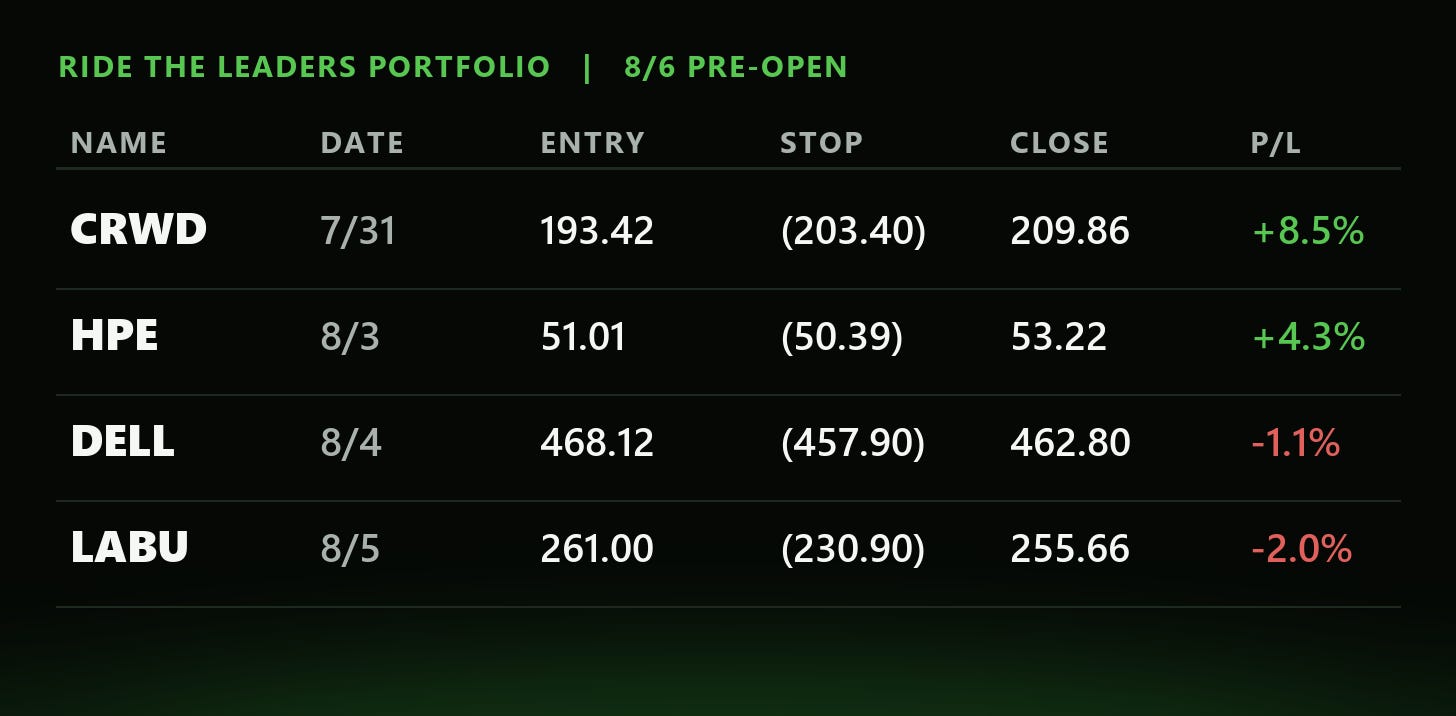
Task: Click CRWD entry price 193.42
Action: pos(597,231)
